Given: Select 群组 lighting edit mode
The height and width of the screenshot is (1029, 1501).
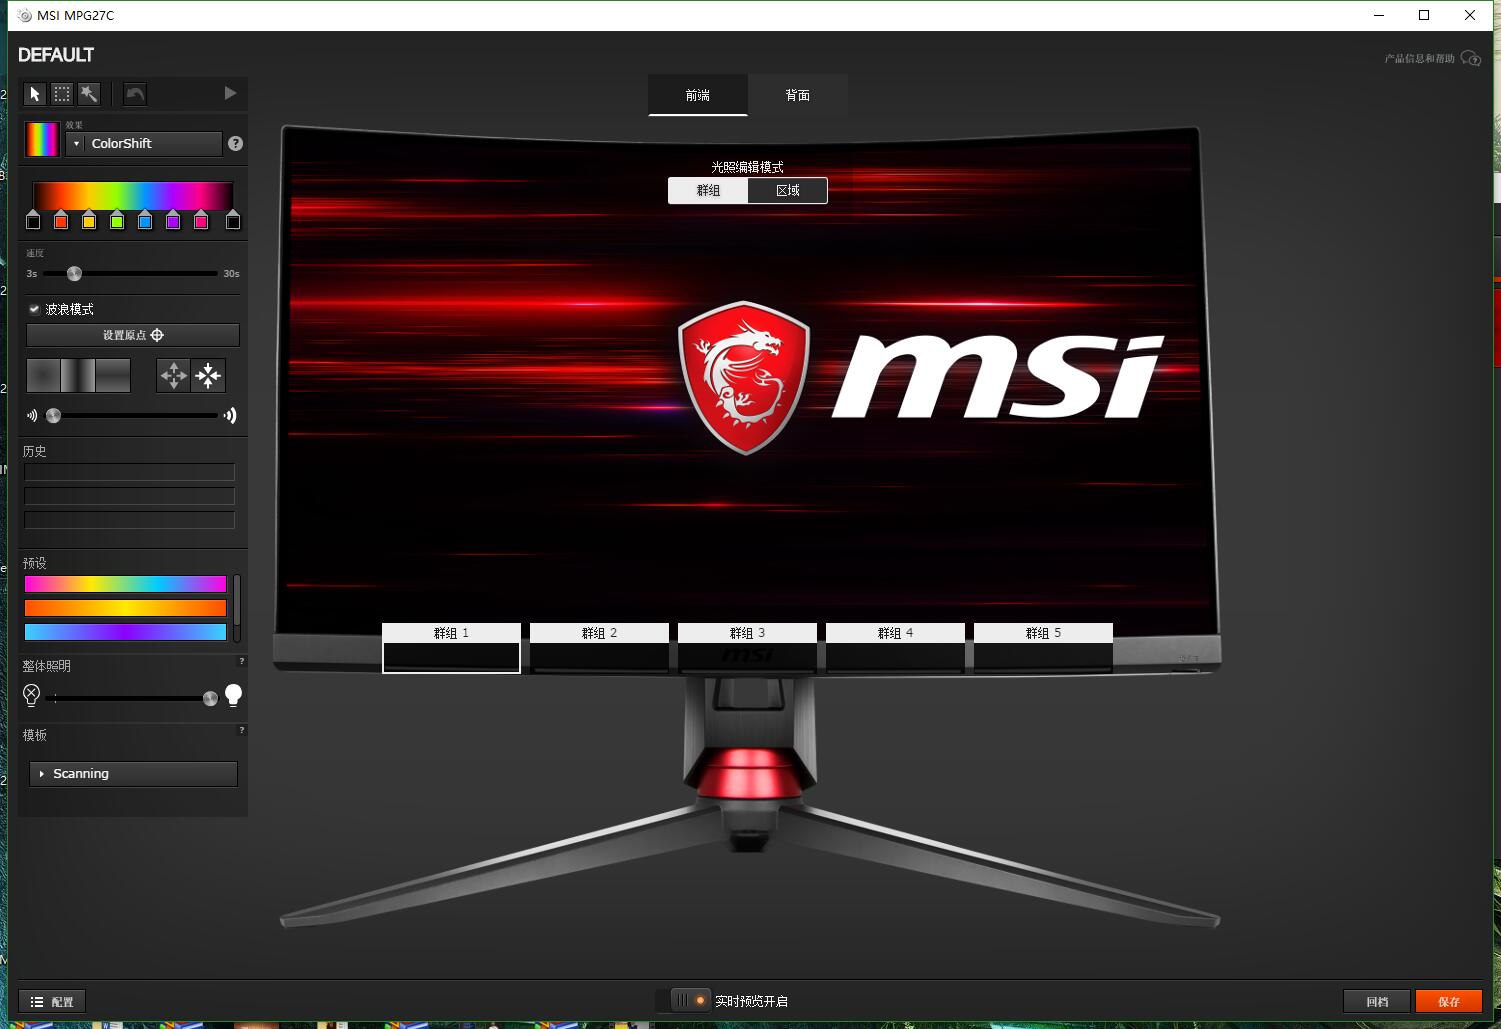Looking at the screenshot, I should (x=708, y=190).
